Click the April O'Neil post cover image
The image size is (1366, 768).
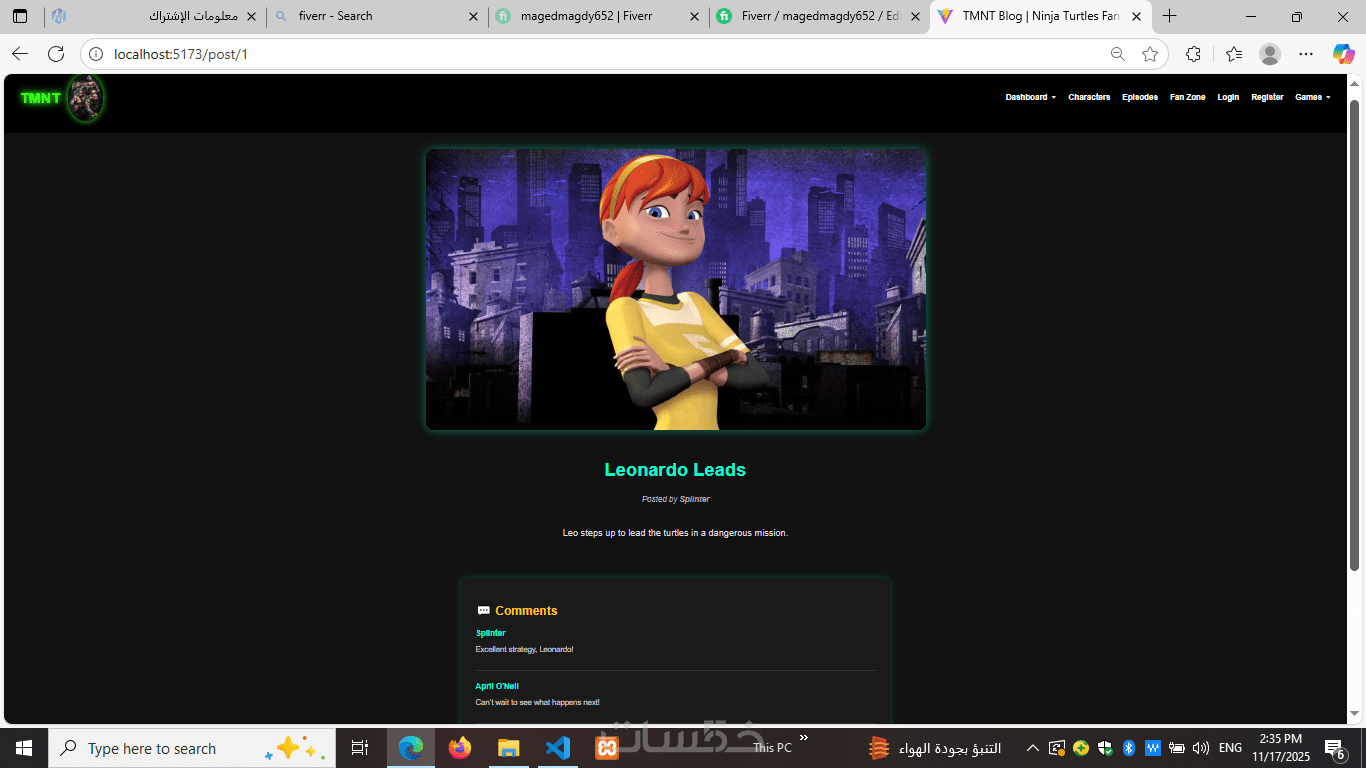pos(676,290)
